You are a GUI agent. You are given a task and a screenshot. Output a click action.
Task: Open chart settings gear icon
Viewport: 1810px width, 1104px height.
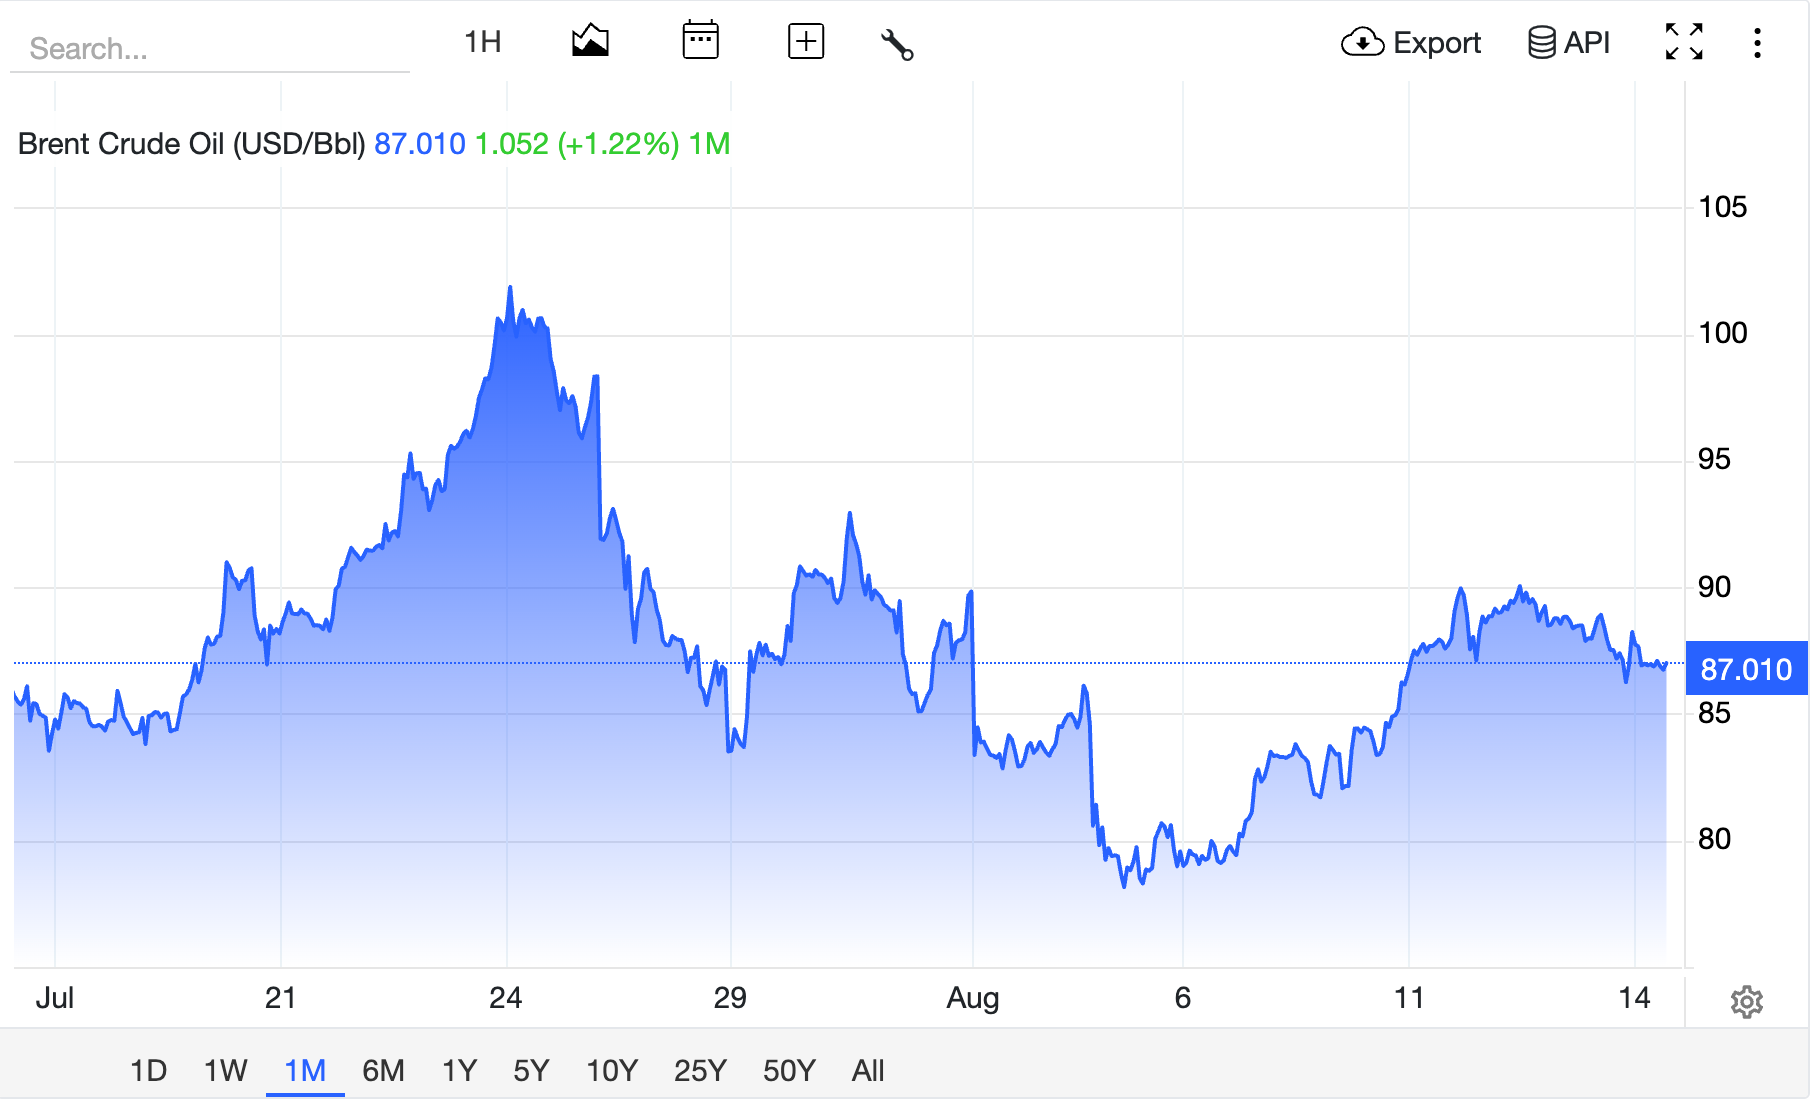(x=1747, y=1001)
